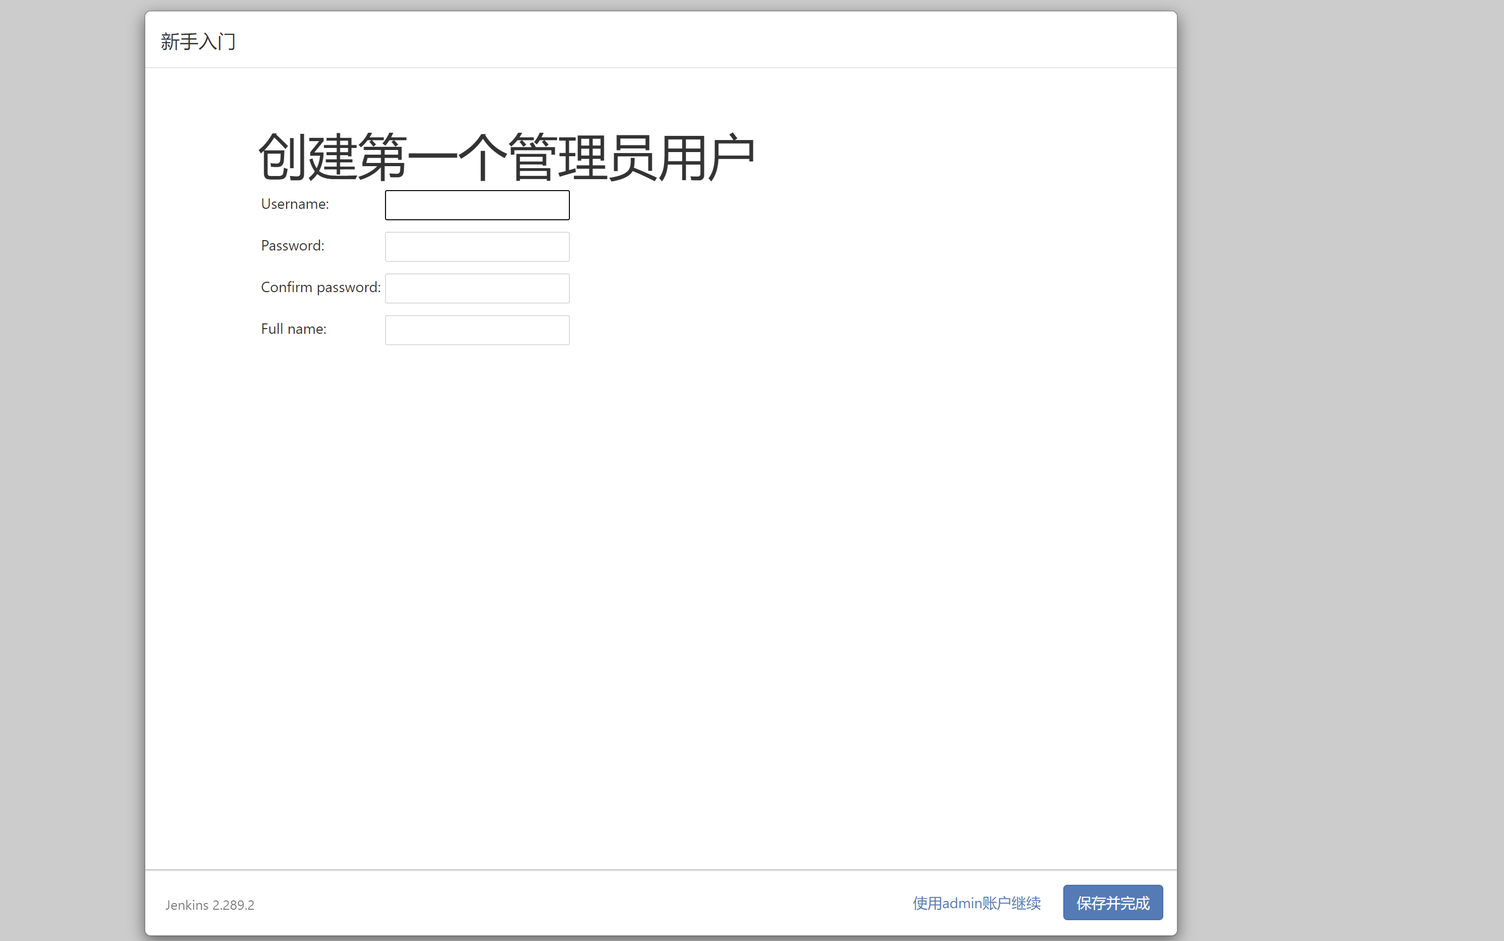Focus the Password text box

[x=477, y=247]
